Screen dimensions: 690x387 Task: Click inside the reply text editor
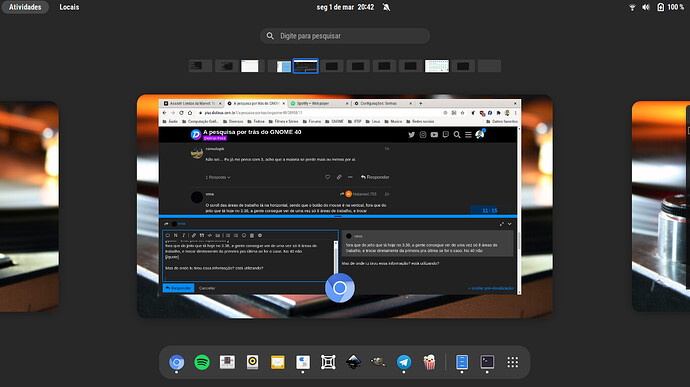tap(248, 261)
